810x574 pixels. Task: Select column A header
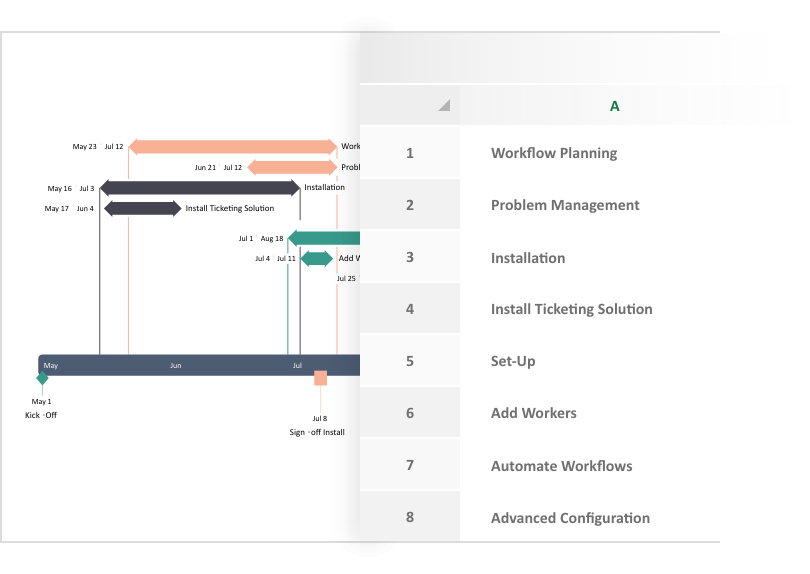(614, 105)
